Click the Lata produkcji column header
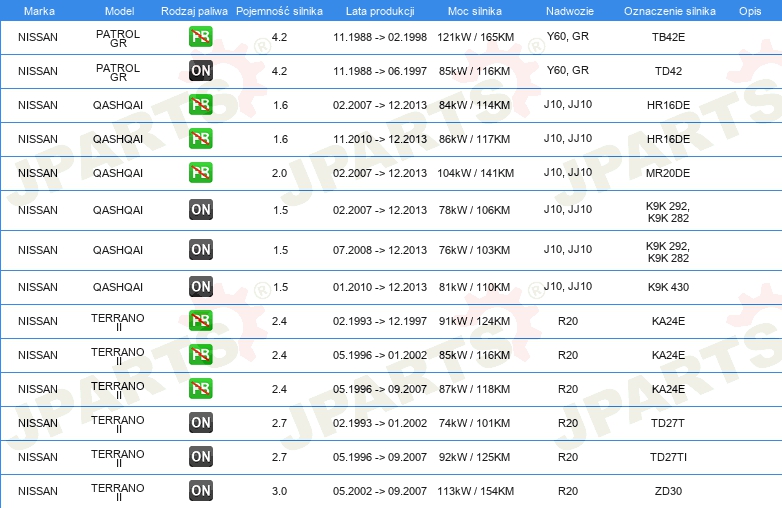This screenshot has width=782, height=508. point(380,11)
